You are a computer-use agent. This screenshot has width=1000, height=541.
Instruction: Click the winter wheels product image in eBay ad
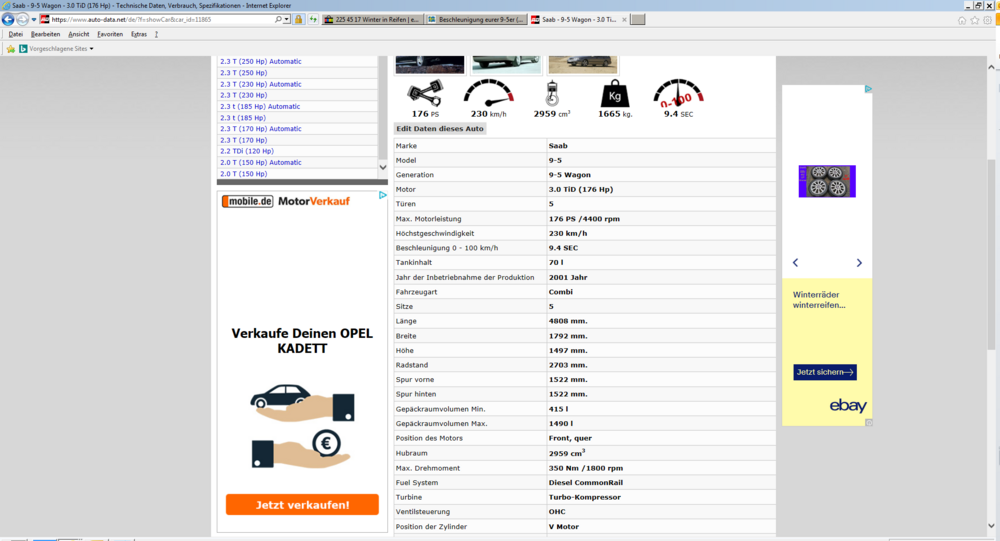point(827,181)
